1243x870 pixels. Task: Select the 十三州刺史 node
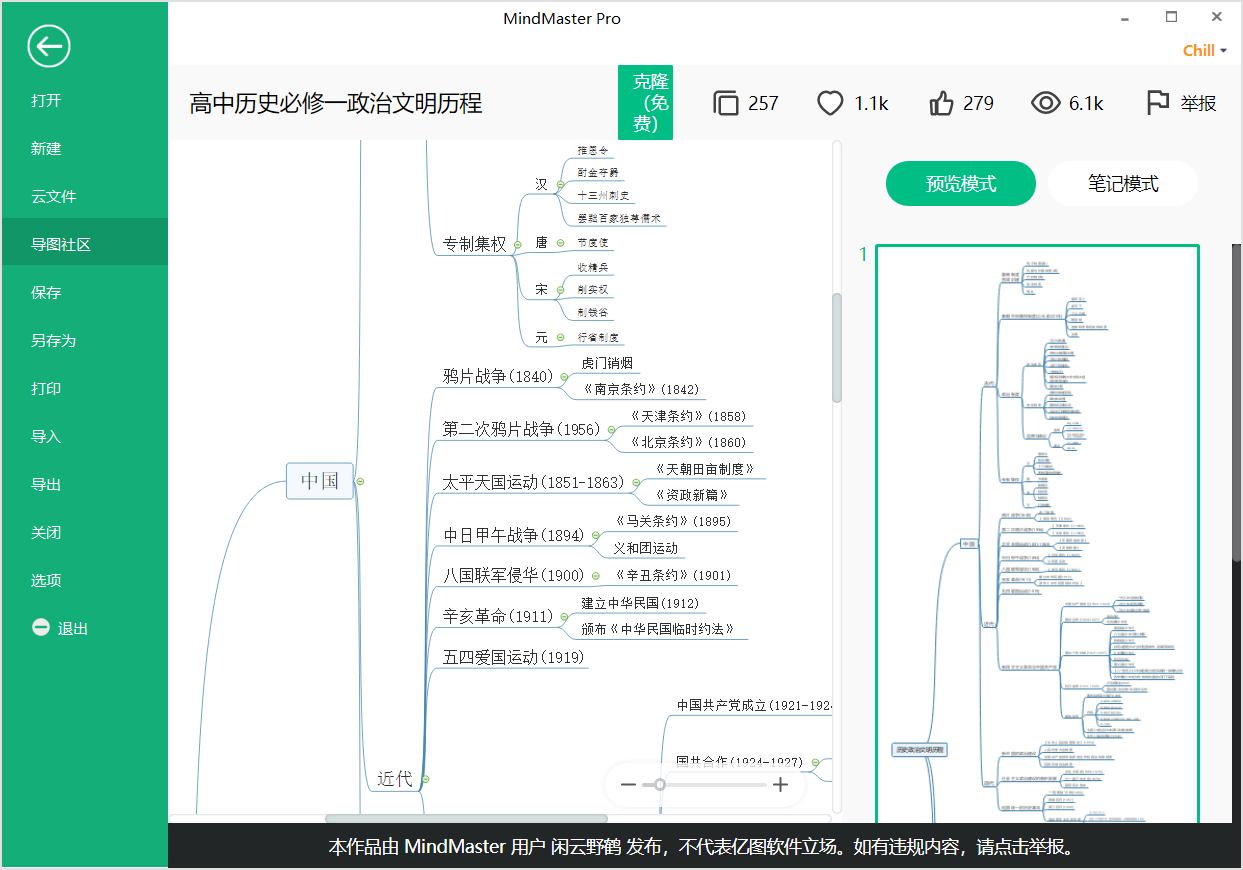click(604, 196)
